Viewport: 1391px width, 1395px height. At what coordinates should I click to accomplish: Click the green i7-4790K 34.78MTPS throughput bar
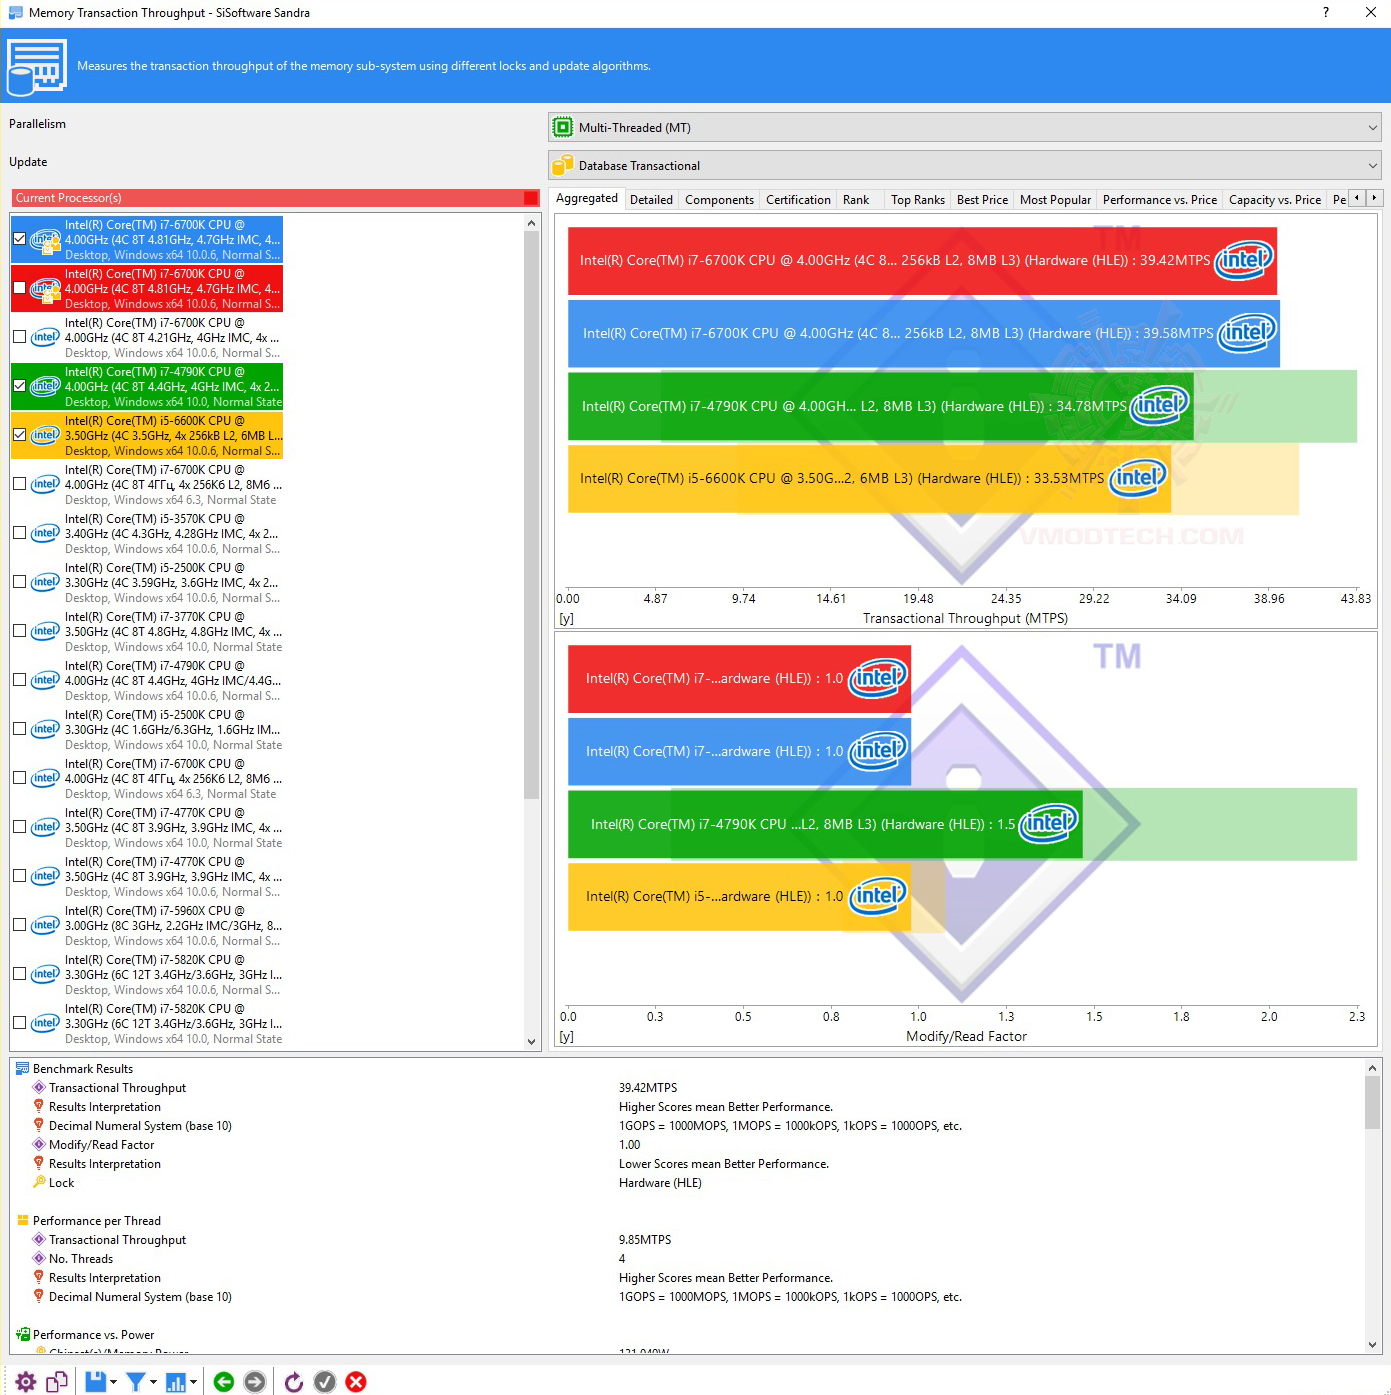(x=881, y=406)
